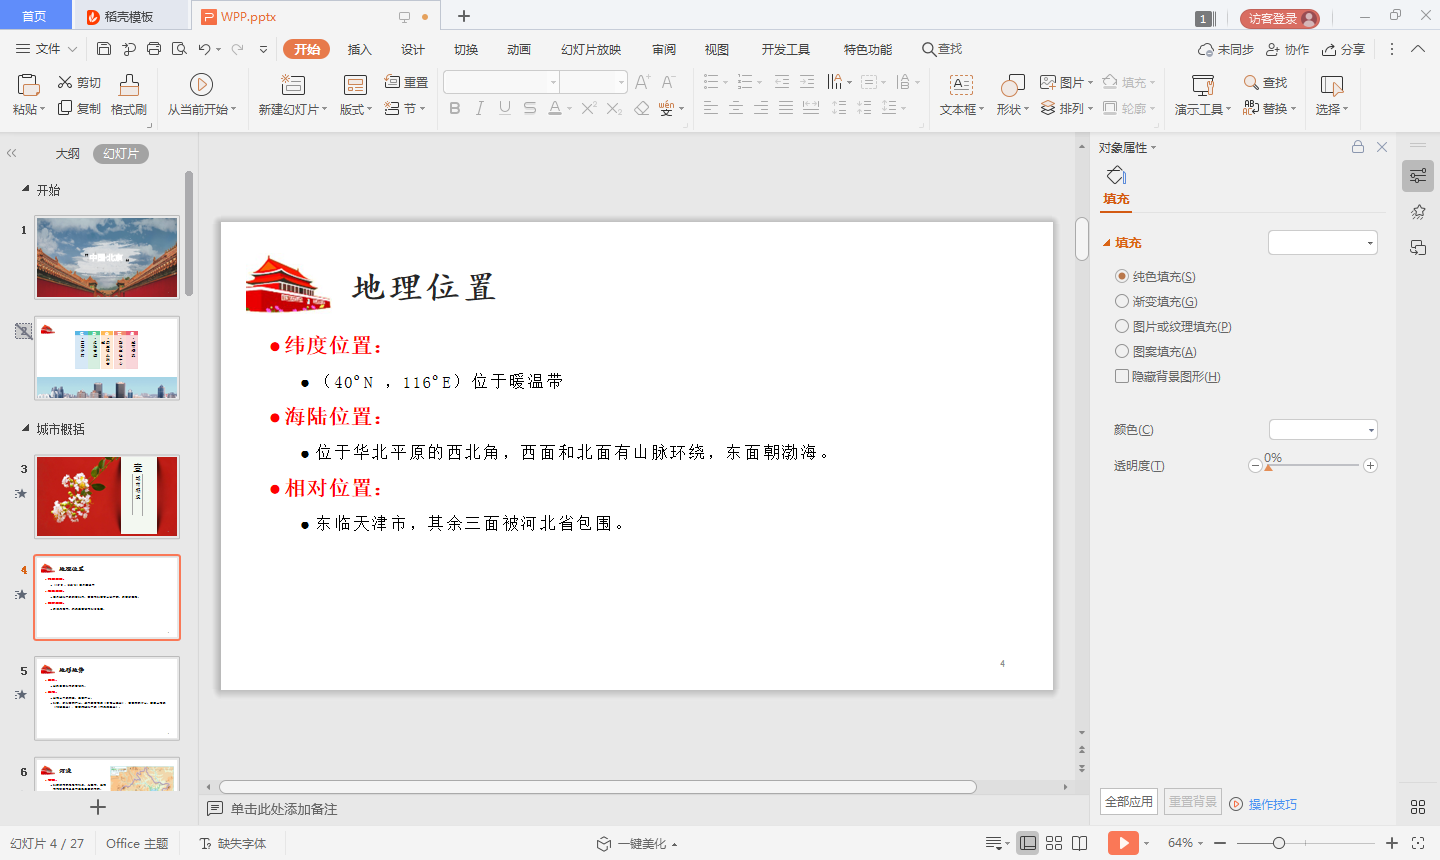Expand the File (文件) menu arrow

coord(73,49)
